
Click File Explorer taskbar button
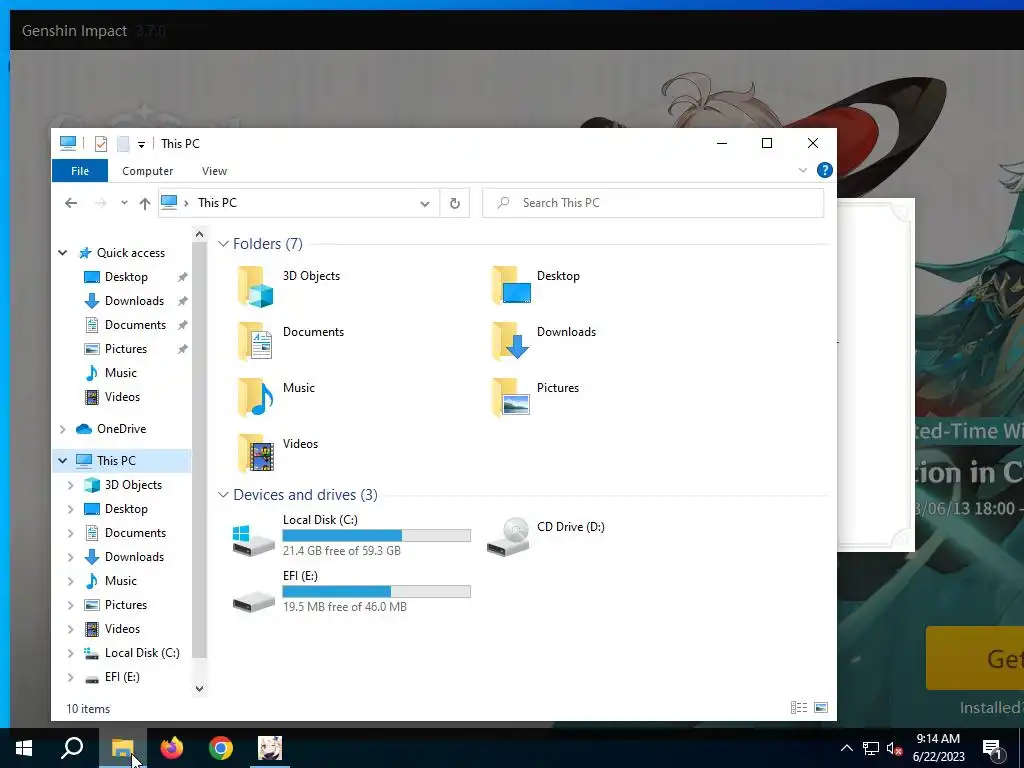122,748
